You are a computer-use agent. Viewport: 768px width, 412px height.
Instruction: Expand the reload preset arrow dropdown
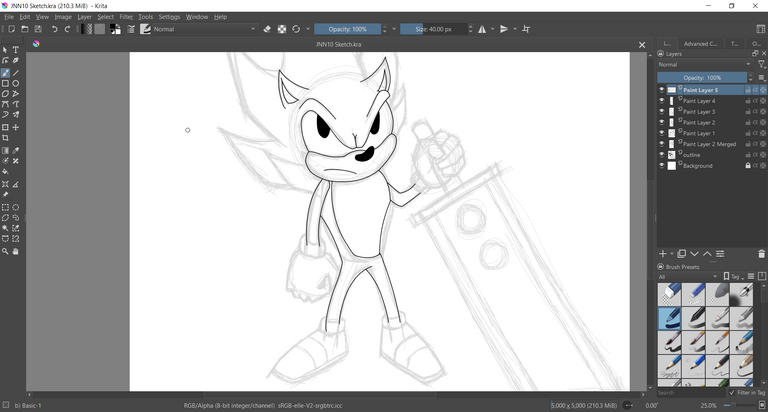click(308, 29)
